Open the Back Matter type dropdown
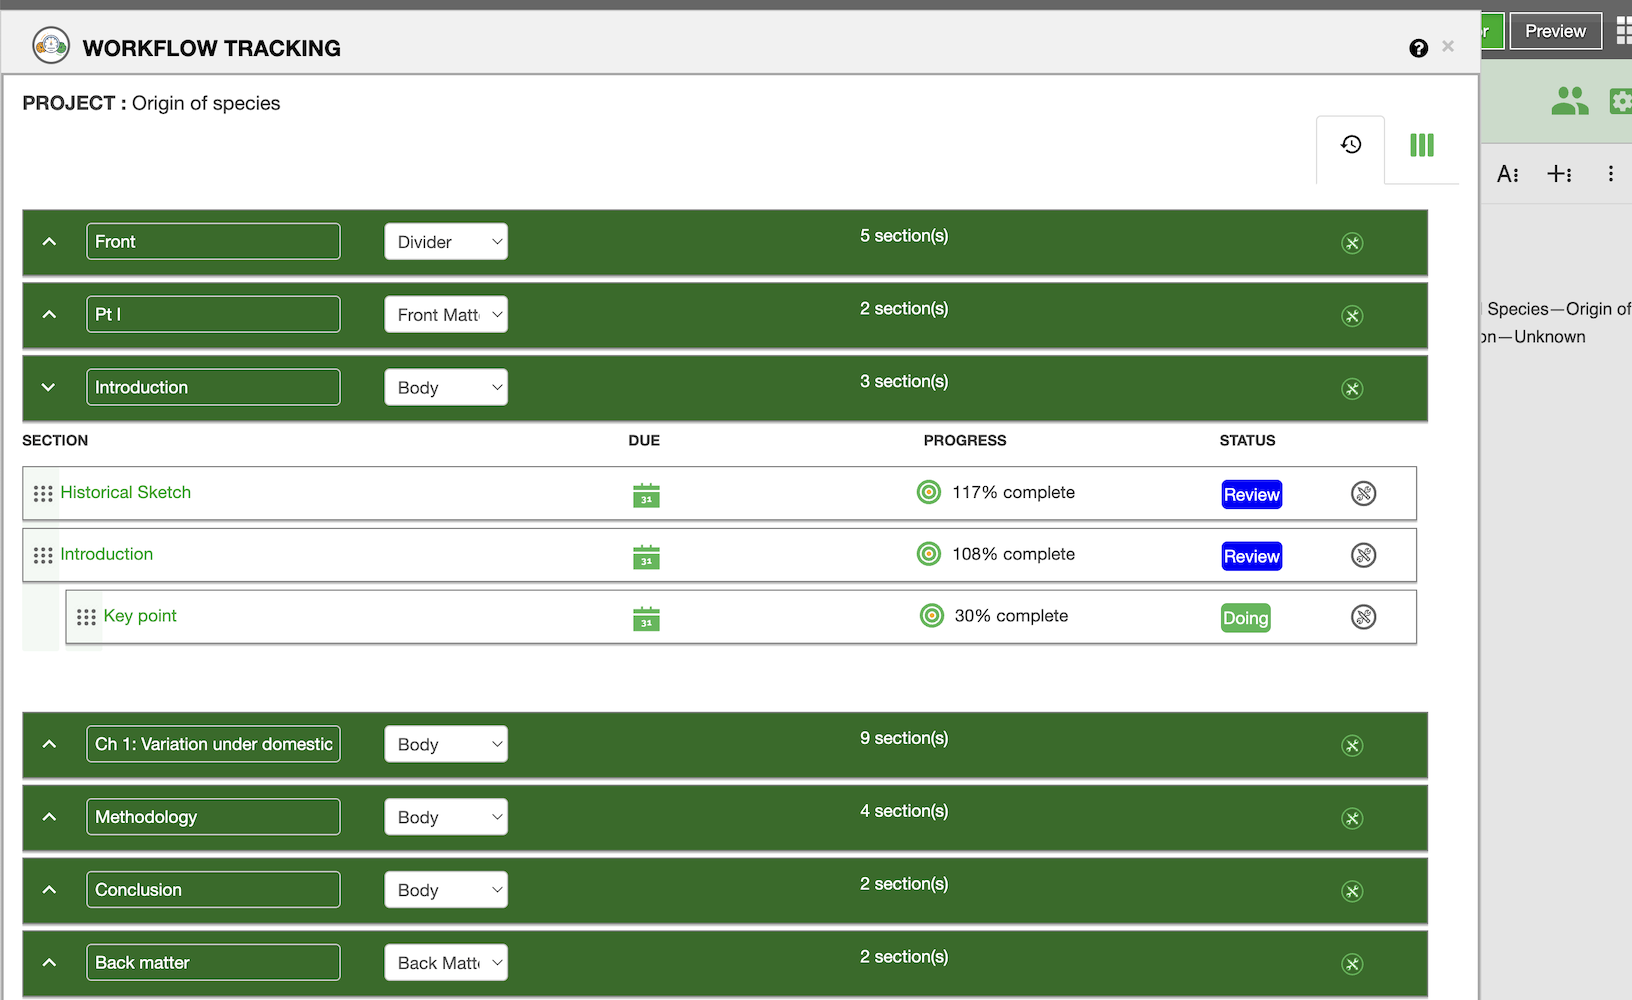This screenshot has width=1632, height=1000. point(446,963)
